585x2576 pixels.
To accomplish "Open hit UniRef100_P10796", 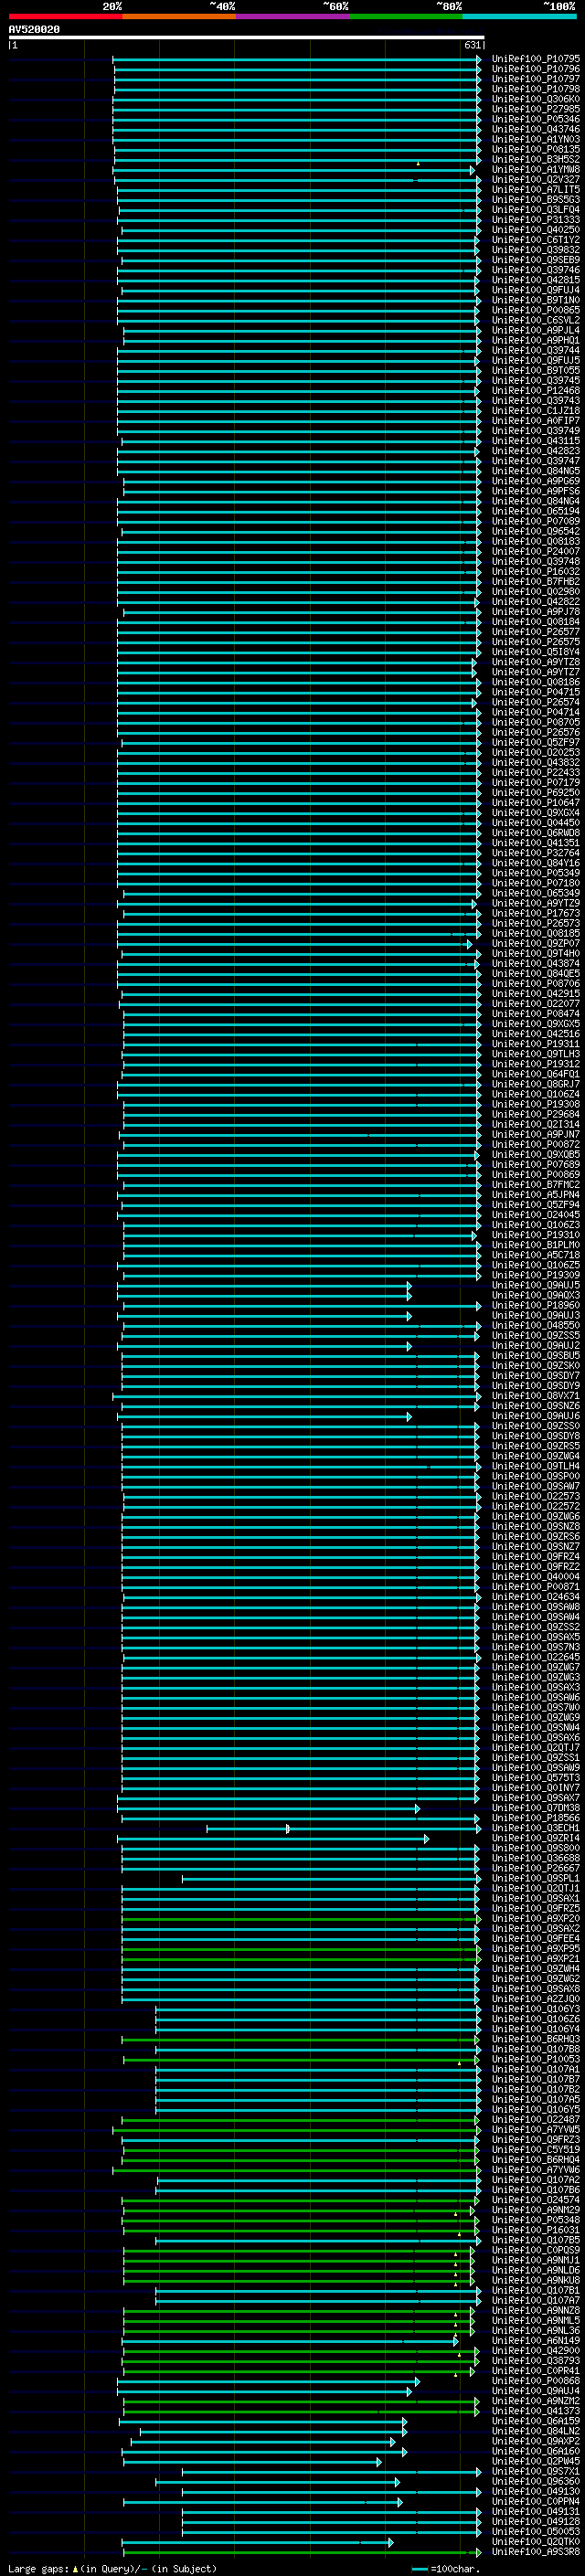I will pos(535,69).
